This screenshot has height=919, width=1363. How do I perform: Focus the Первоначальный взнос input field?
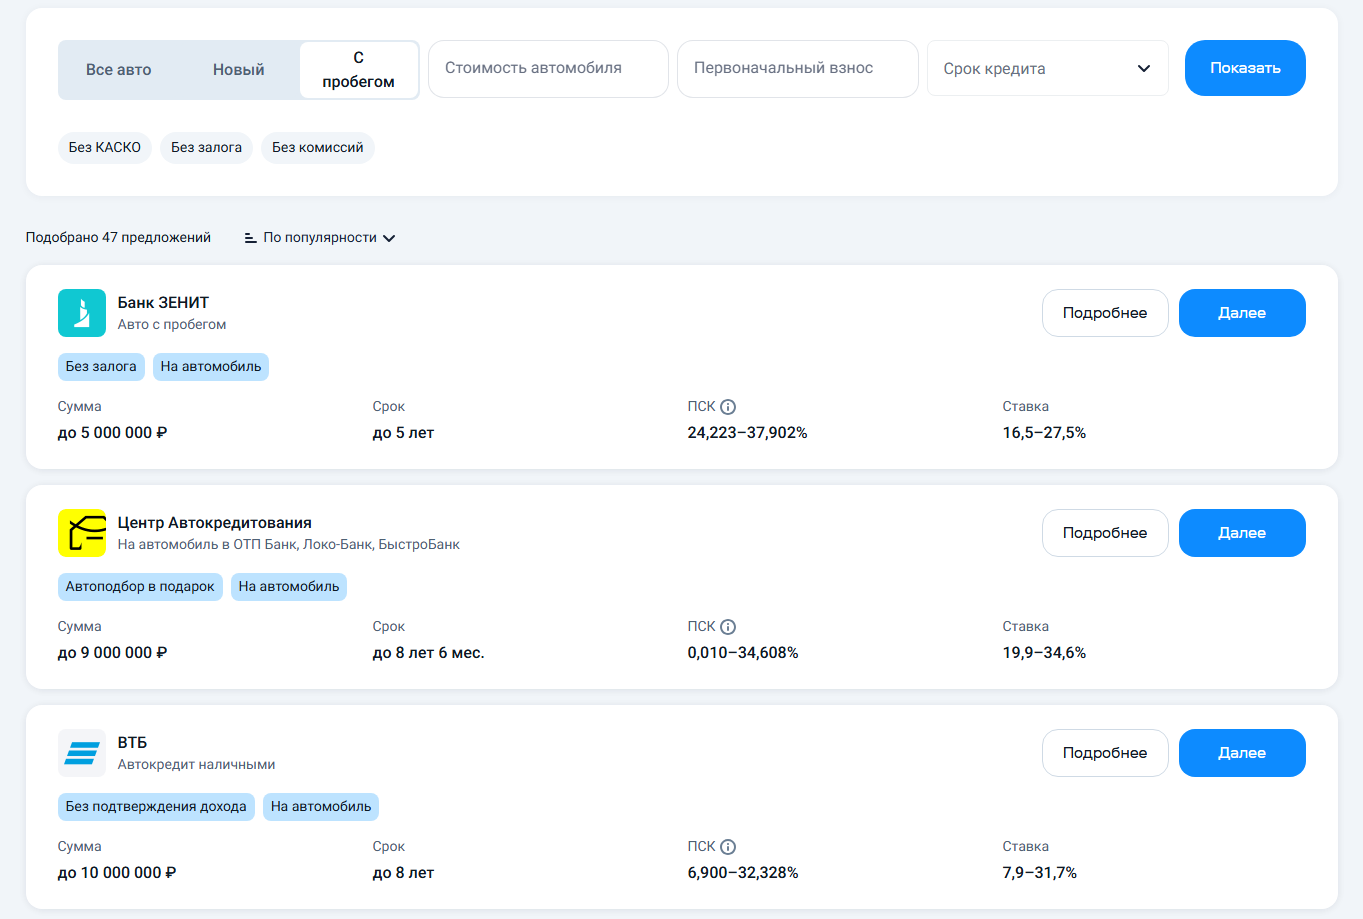tap(798, 69)
